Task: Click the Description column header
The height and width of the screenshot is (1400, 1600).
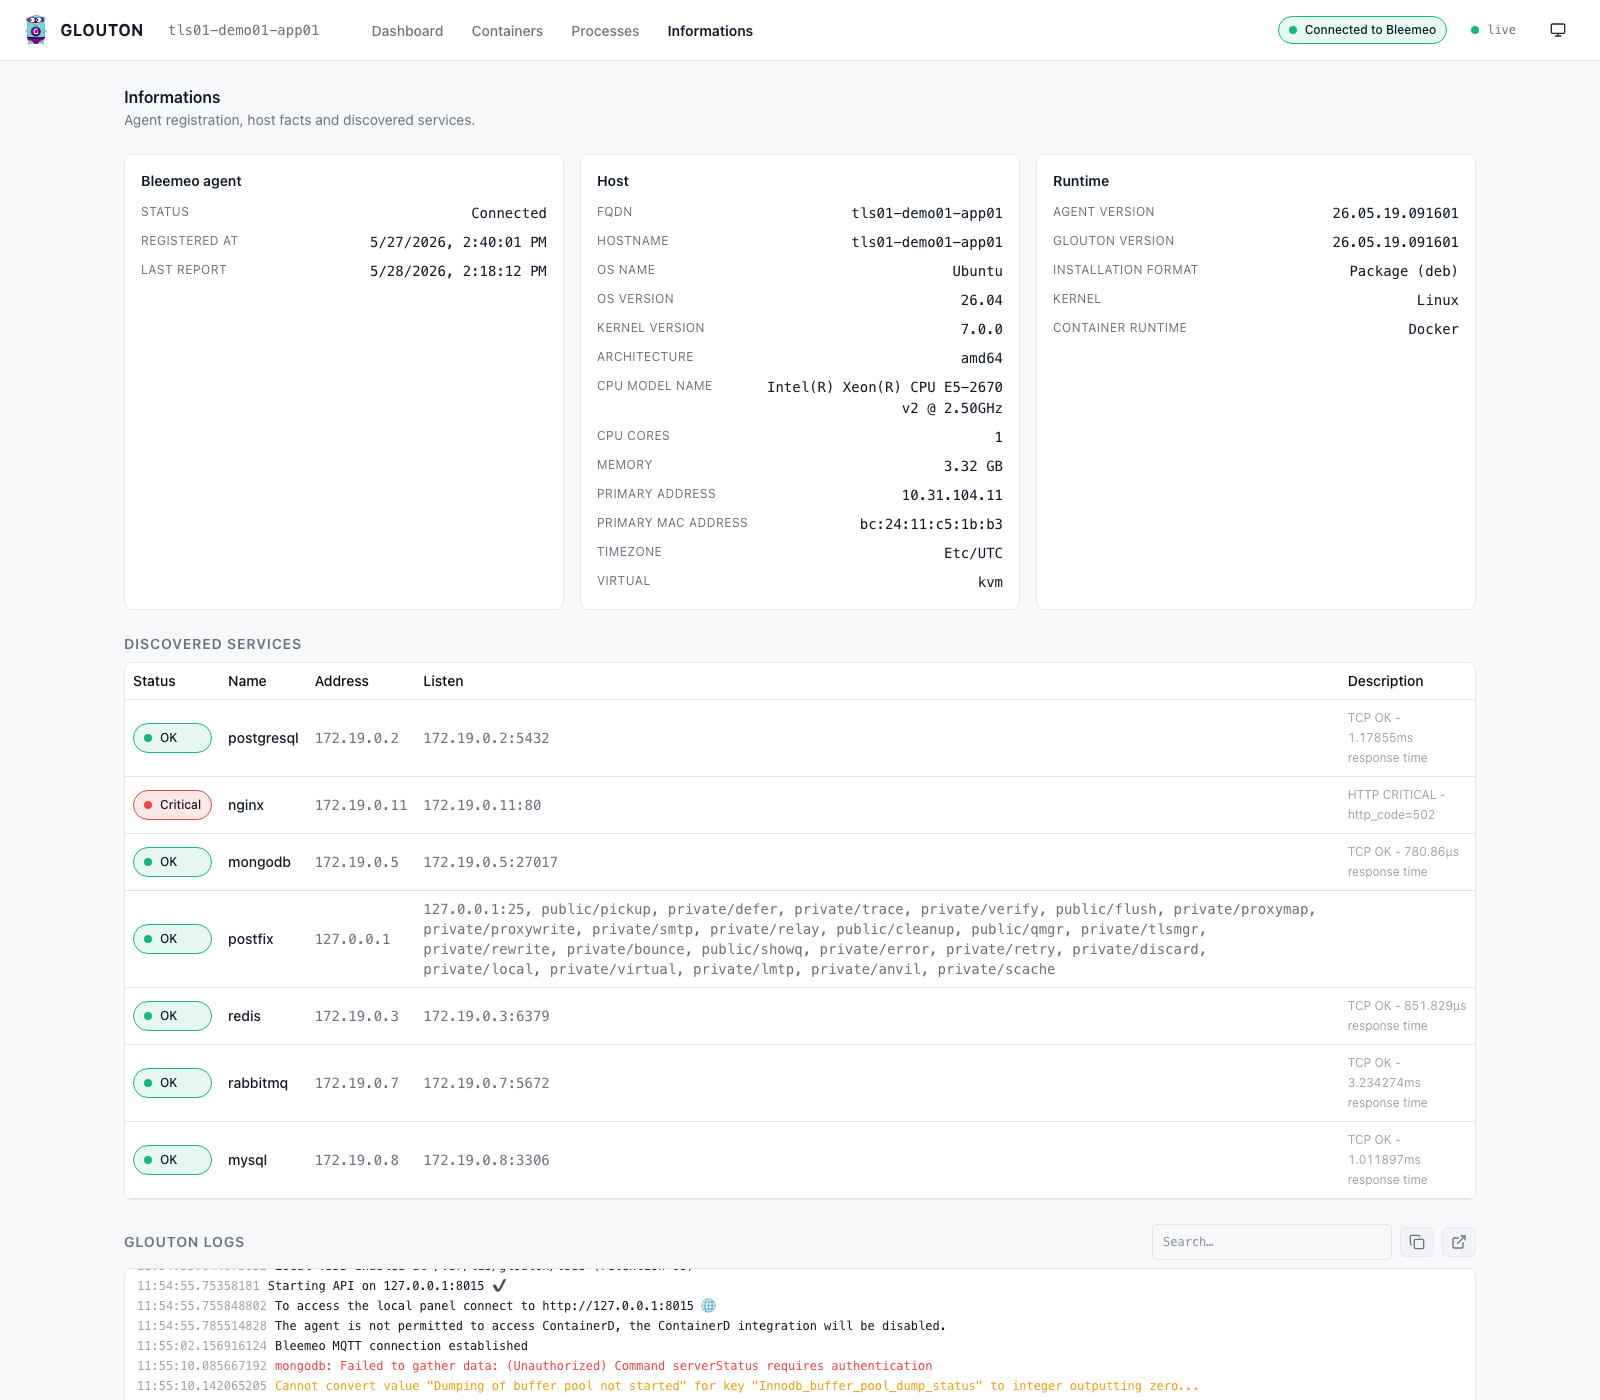Action: click(1385, 681)
